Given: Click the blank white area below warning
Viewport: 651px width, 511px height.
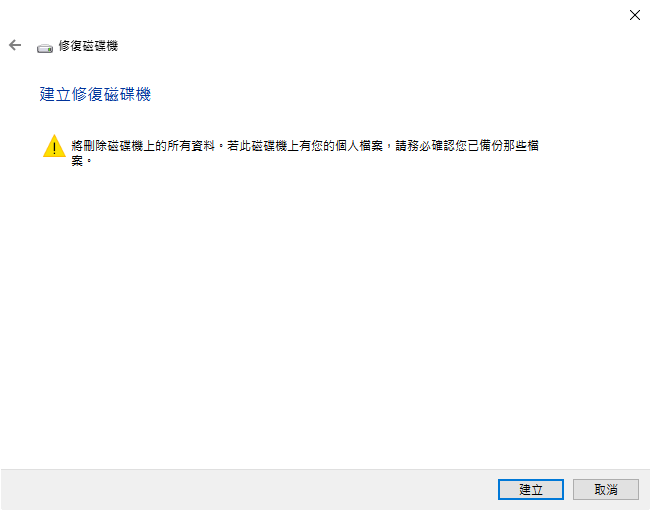Looking at the screenshot, I should click(x=324, y=315).
